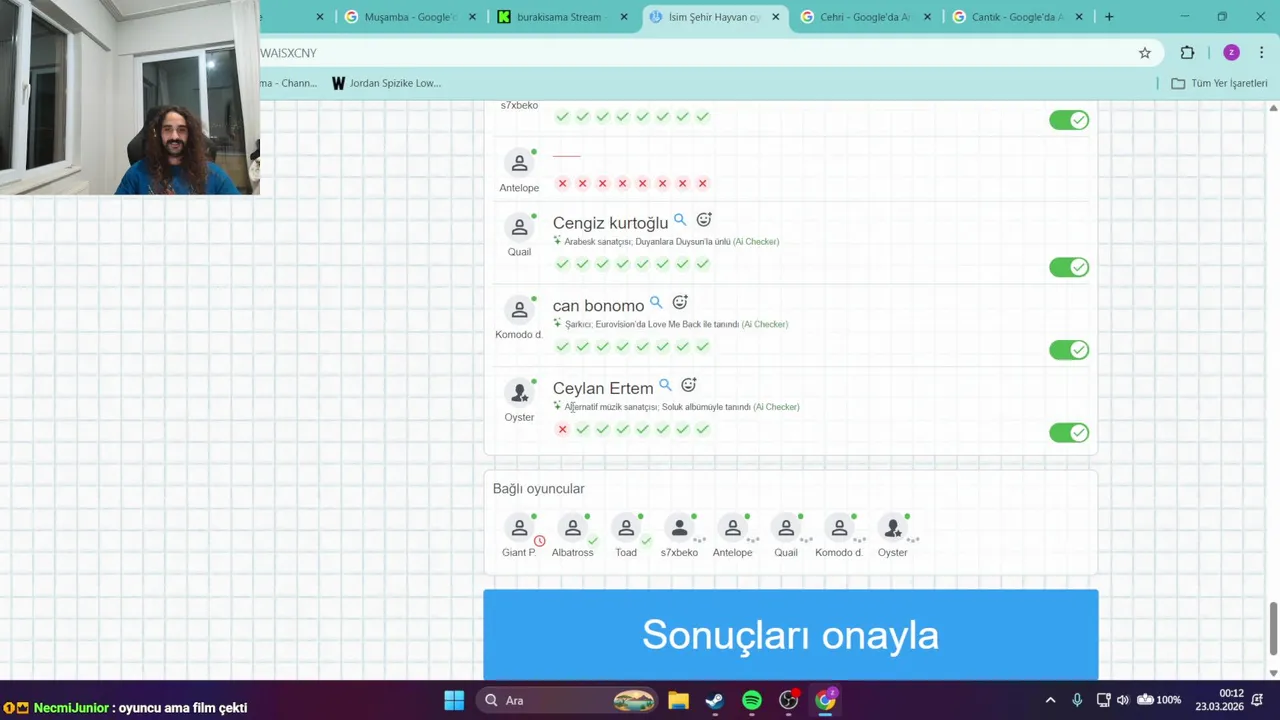The width and height of the screenshot is (1280, 720).
Task: Toggle off s7xbeko's answer switch
Action: coord(1069,120)
